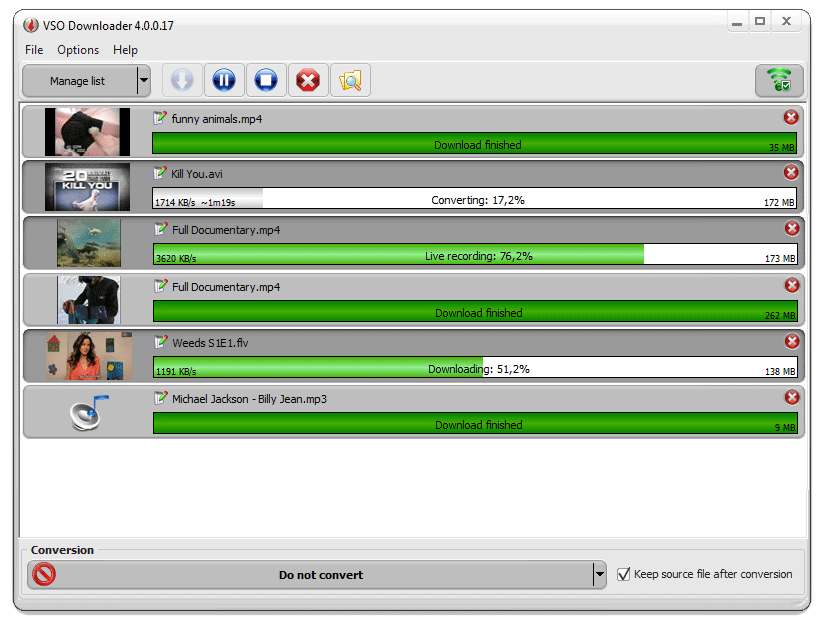This screenshot has width=821, height=625.
Task: Remove the live recording Full Documentary.mp4 item
Action: coord(792,228)
